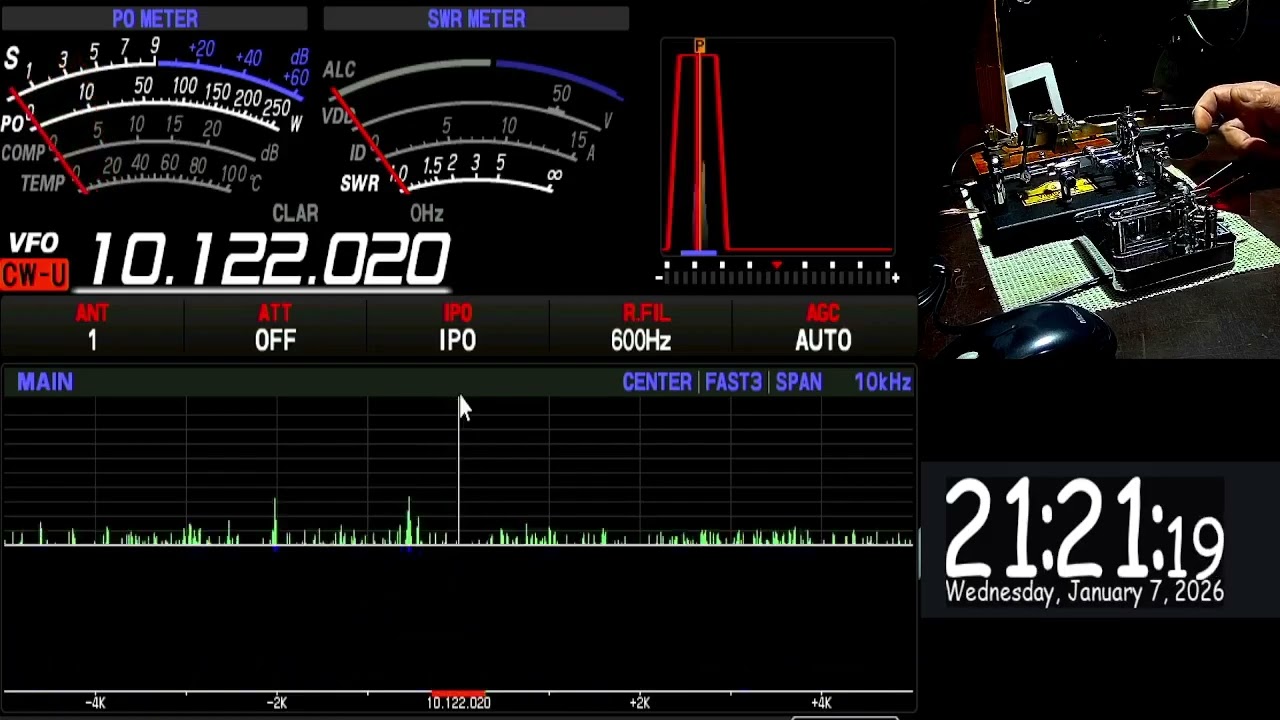This screenshot has height=720, width=1280.
Task: Click the ALC scale label
Action: tap(339, 70)
